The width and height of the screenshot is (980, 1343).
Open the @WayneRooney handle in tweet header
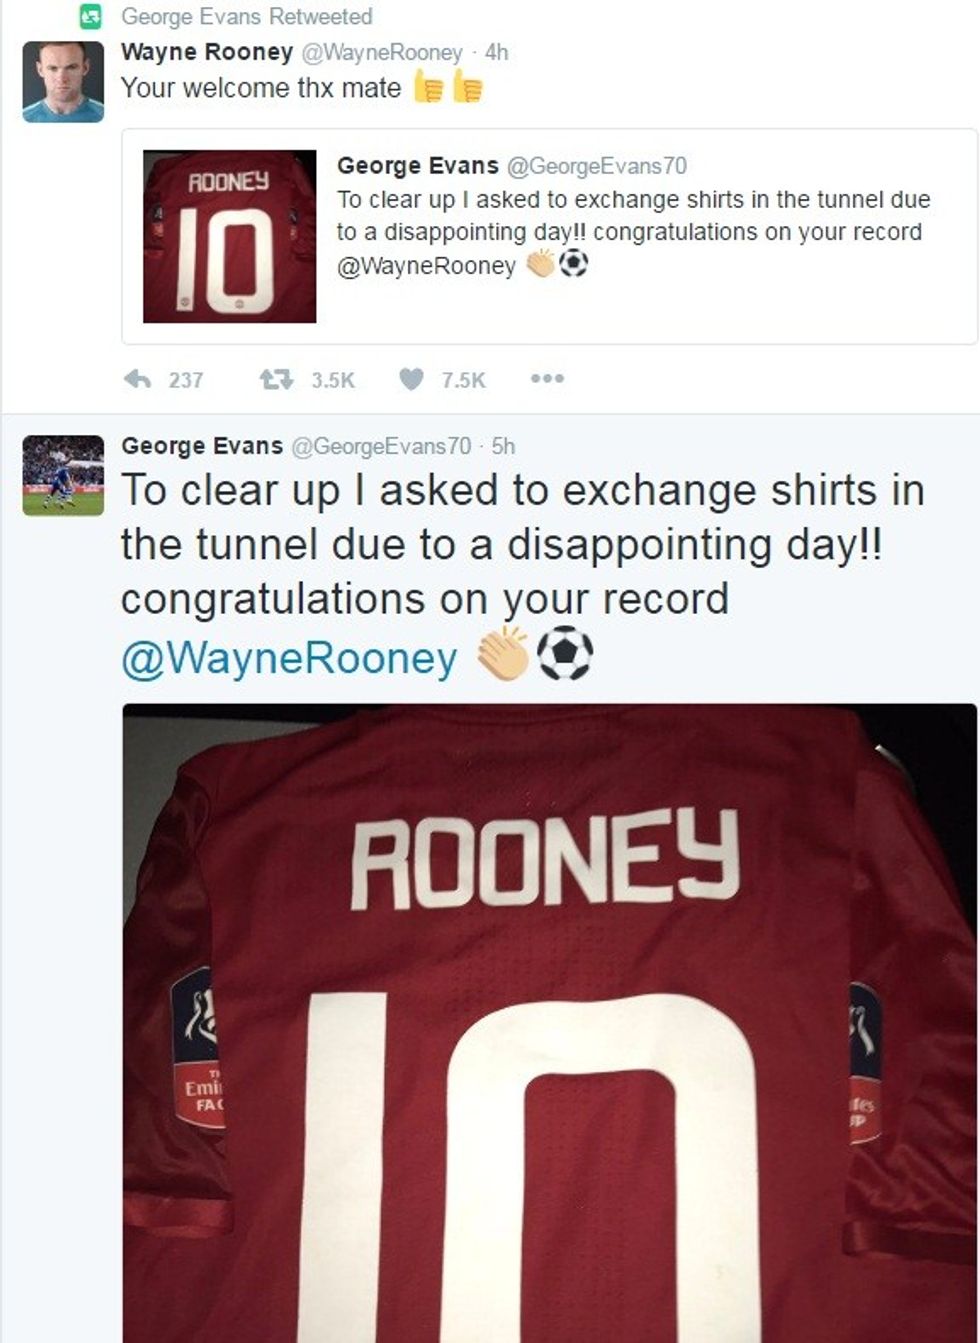click(x=381, y=52)
